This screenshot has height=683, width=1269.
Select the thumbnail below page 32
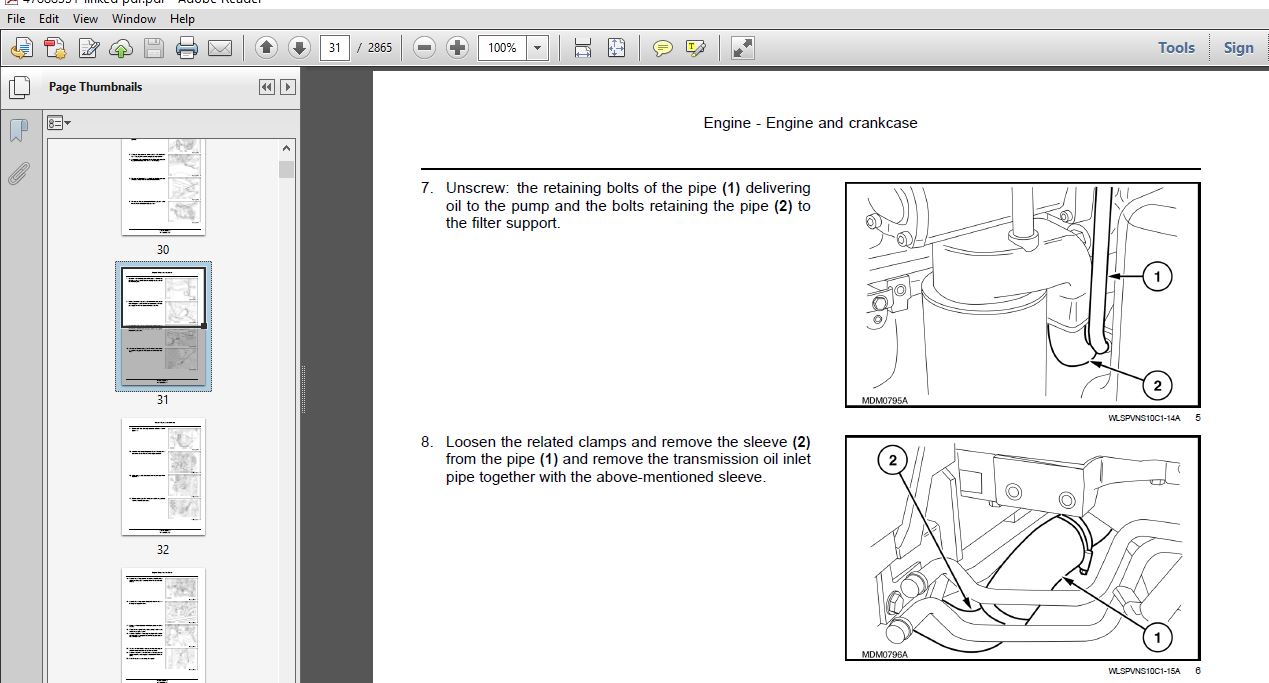(x=163, y=625)
